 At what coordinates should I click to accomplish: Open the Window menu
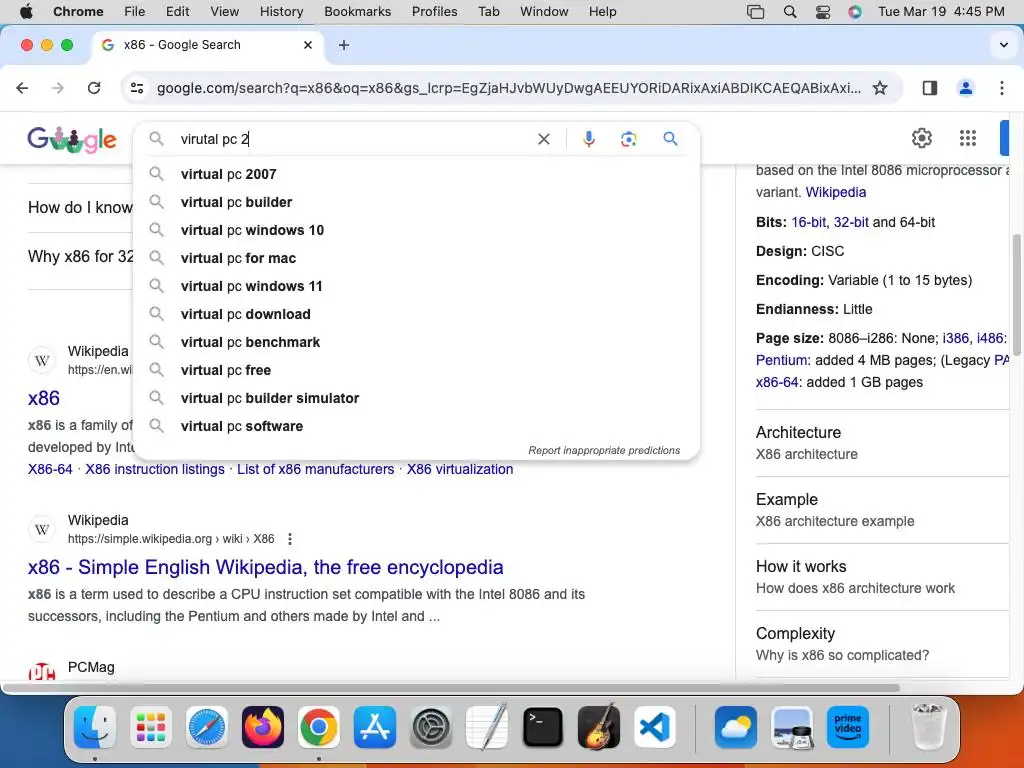(544, 12)
